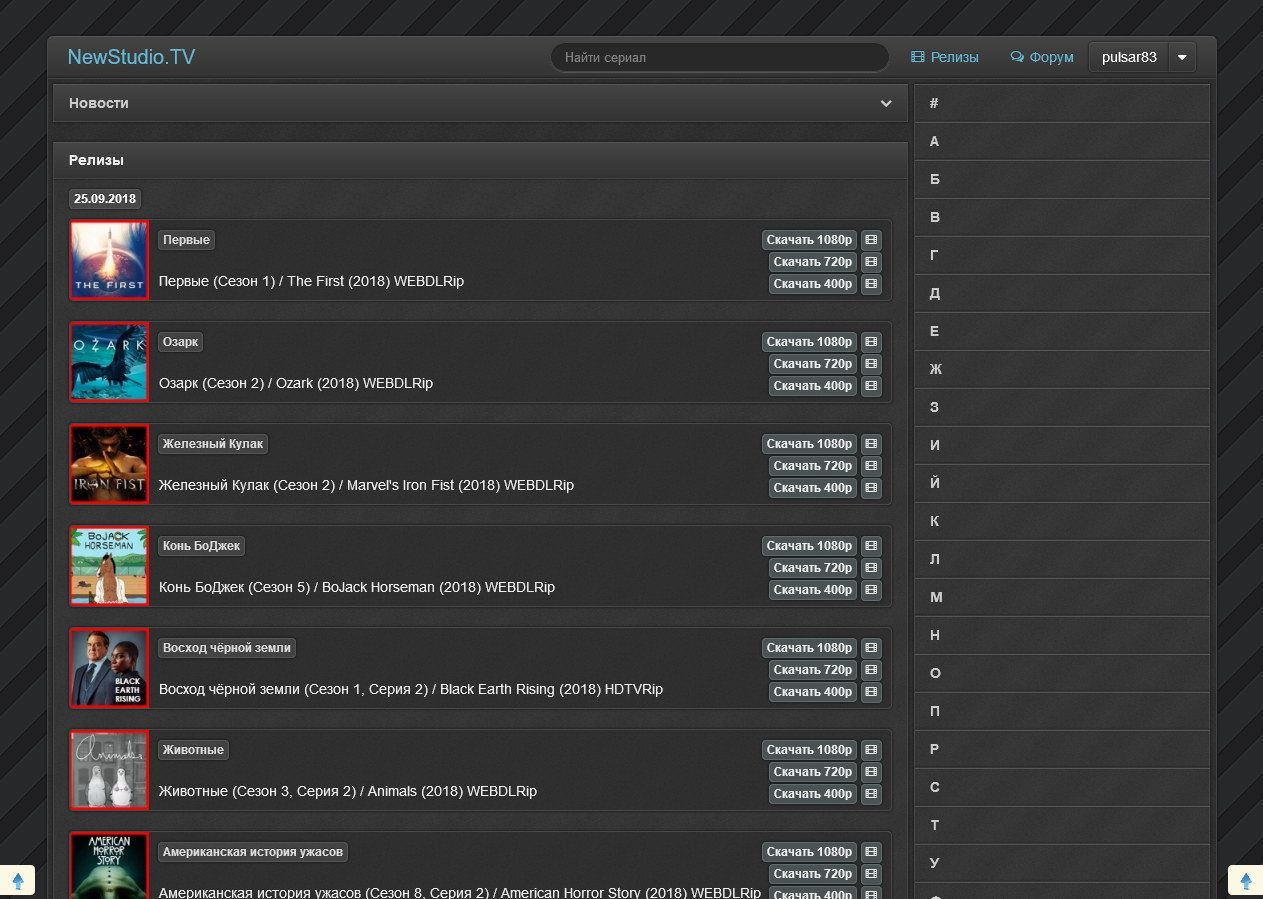Expand the letter У section
Screen dimensions: 1263x899
pos(1062,864)
